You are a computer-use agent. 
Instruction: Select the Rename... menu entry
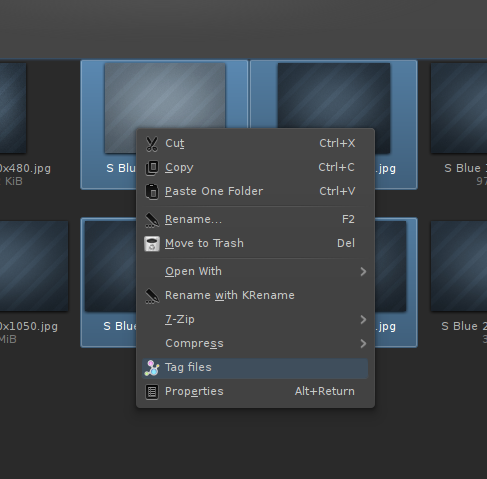[x=255, y=220]
